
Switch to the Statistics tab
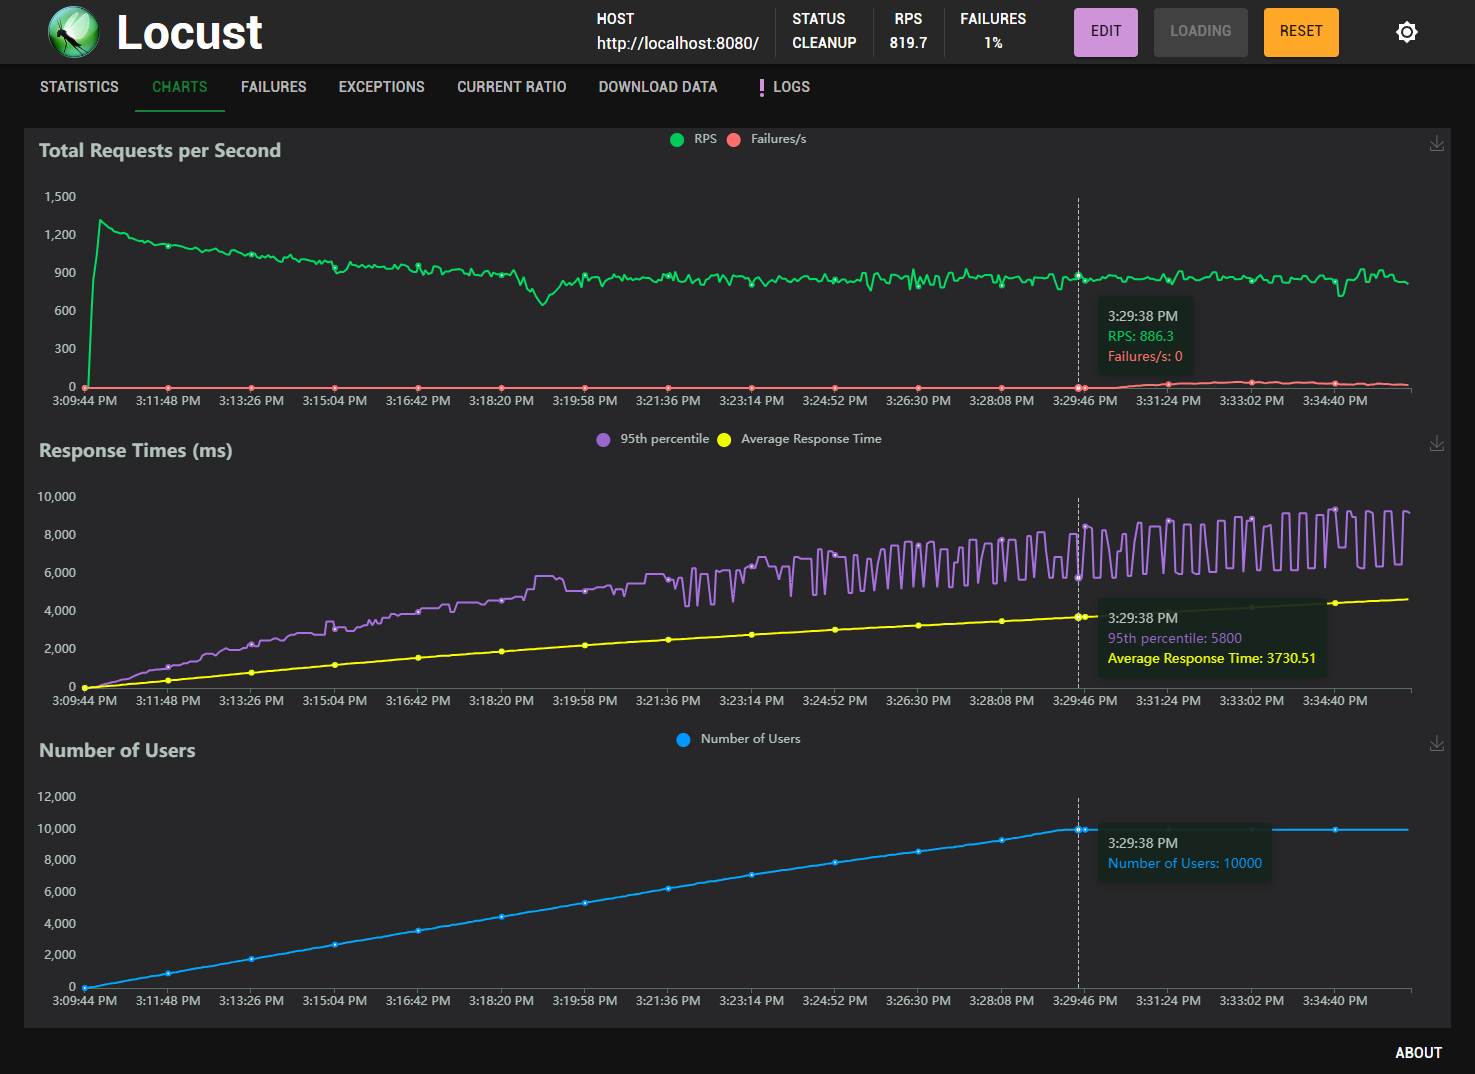(x=79, y=87)
